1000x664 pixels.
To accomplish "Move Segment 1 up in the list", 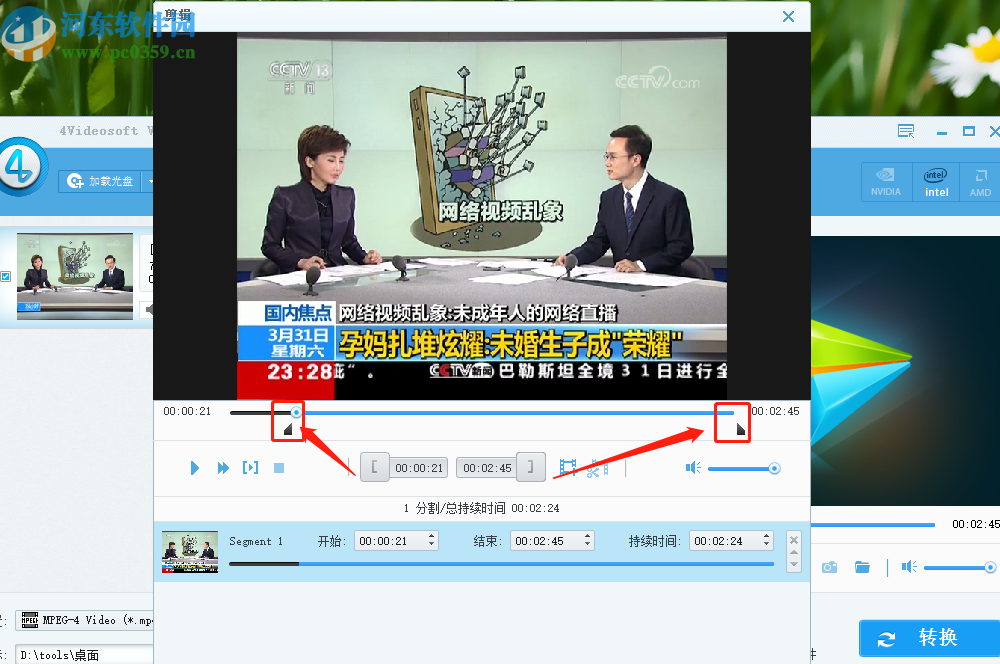I will click(x=794, y=553).
